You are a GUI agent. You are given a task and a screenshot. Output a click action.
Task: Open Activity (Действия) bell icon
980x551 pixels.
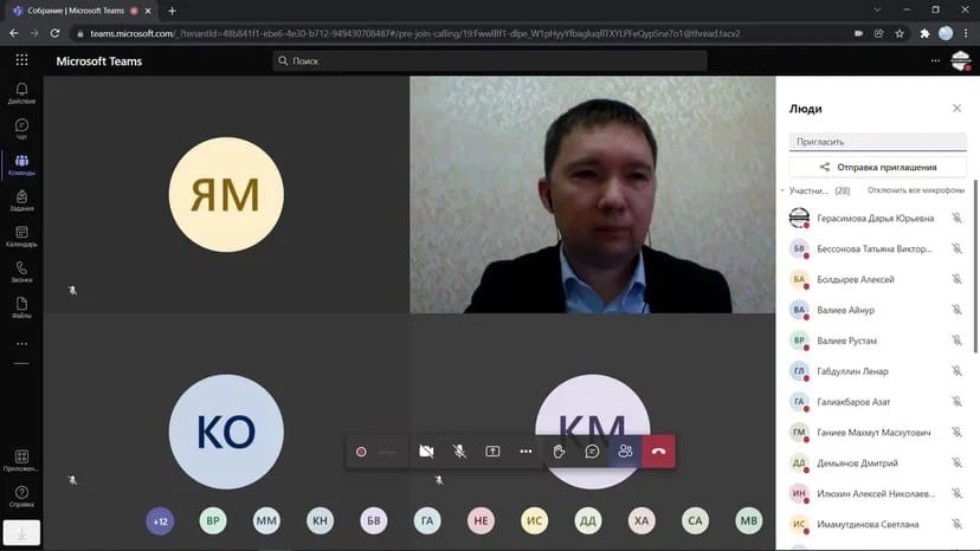(x=21, y=93)
